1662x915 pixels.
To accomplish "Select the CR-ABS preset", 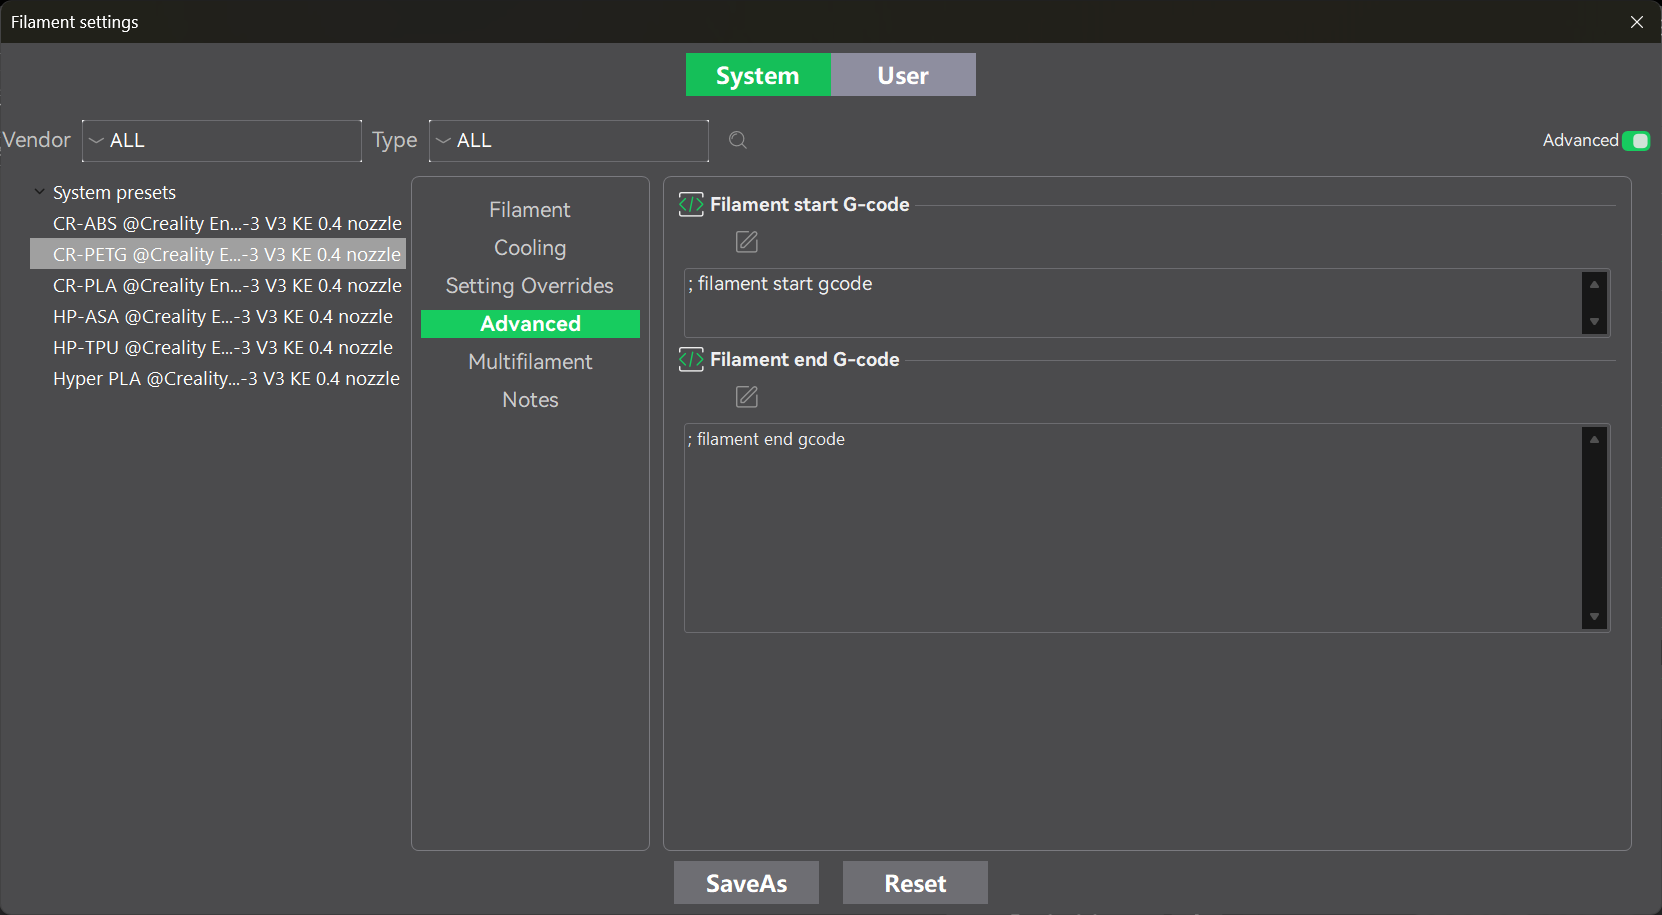I will (227, 223).
